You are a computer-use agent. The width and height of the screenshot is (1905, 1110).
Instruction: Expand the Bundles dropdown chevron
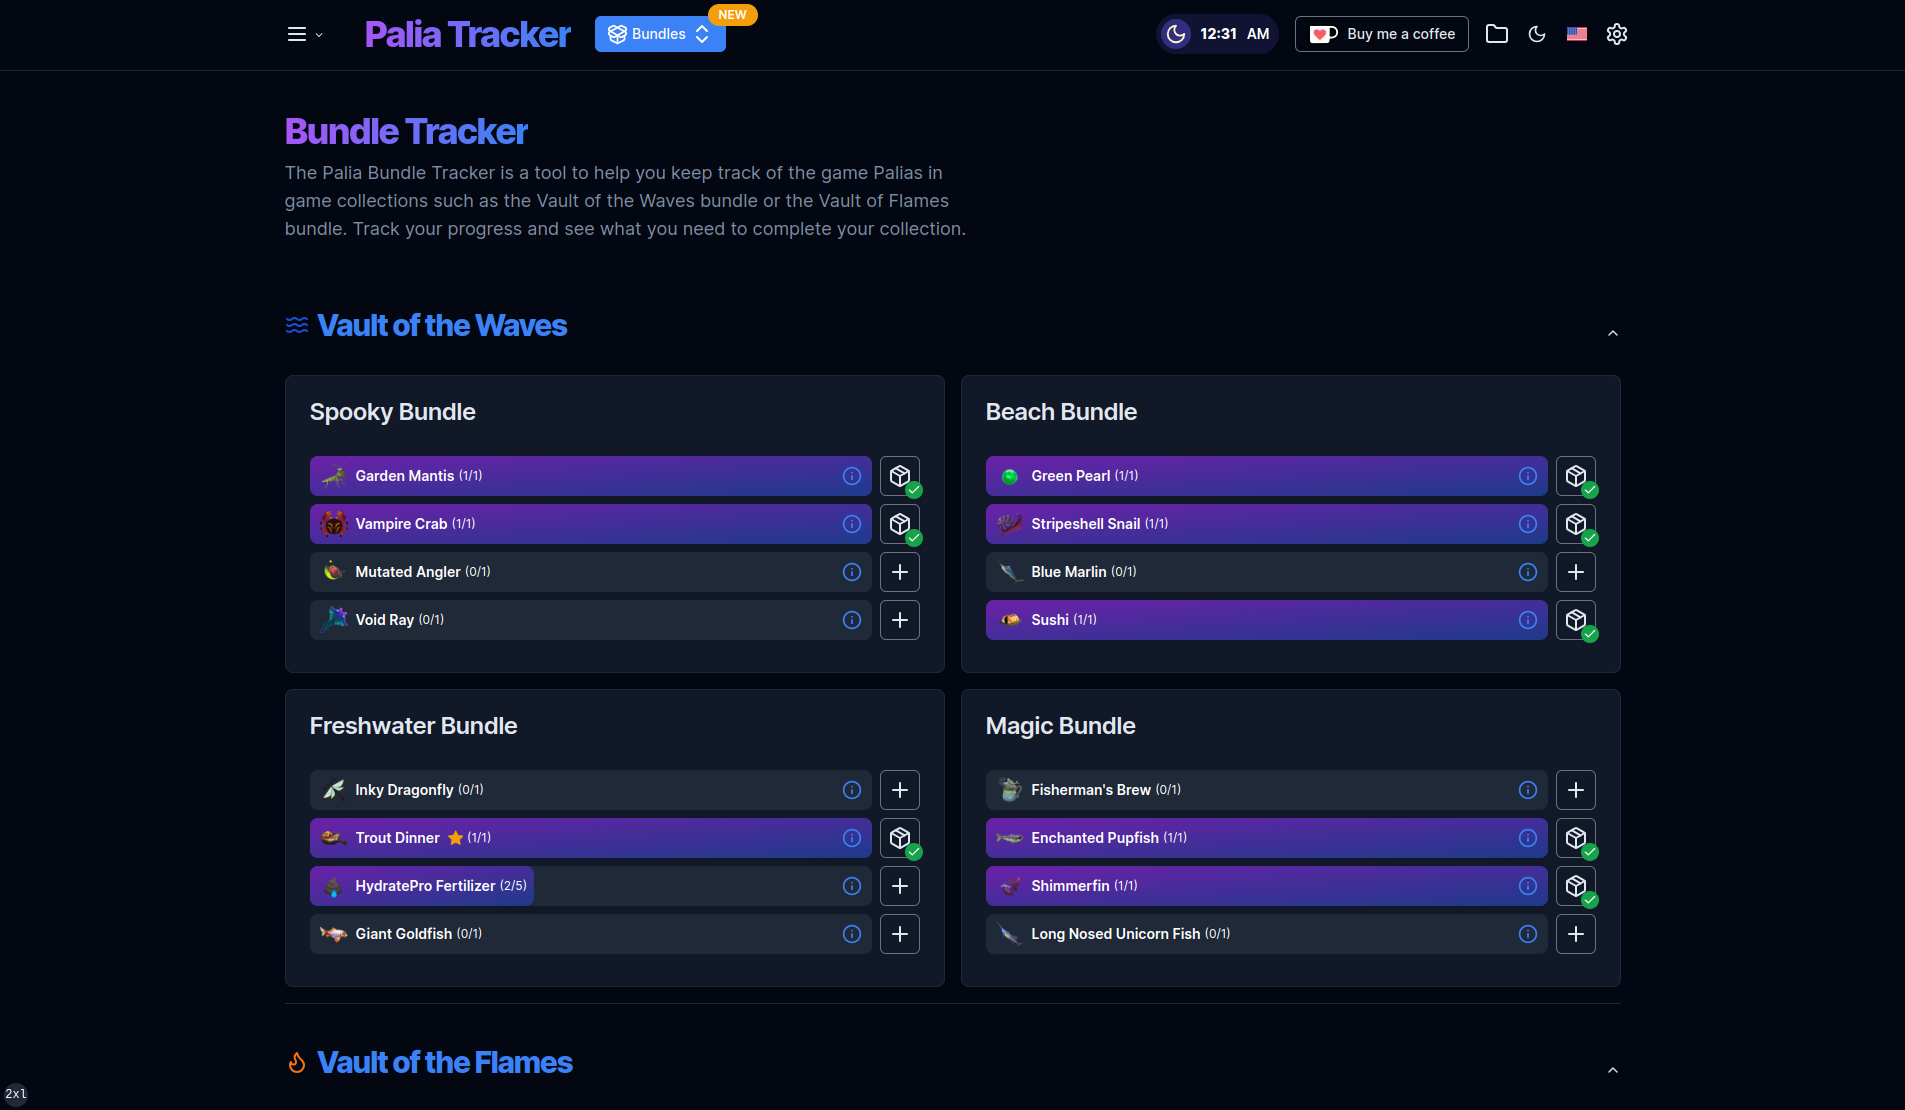tap(703, 33)
